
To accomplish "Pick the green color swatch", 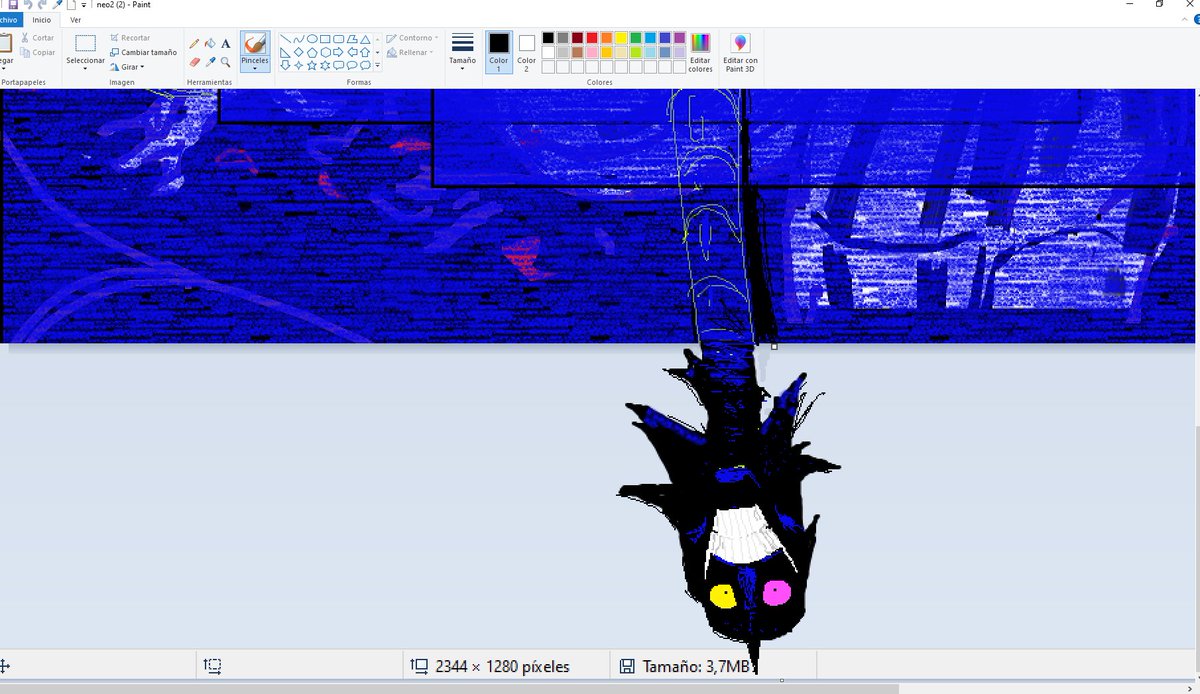I will (x=636, y=38).
